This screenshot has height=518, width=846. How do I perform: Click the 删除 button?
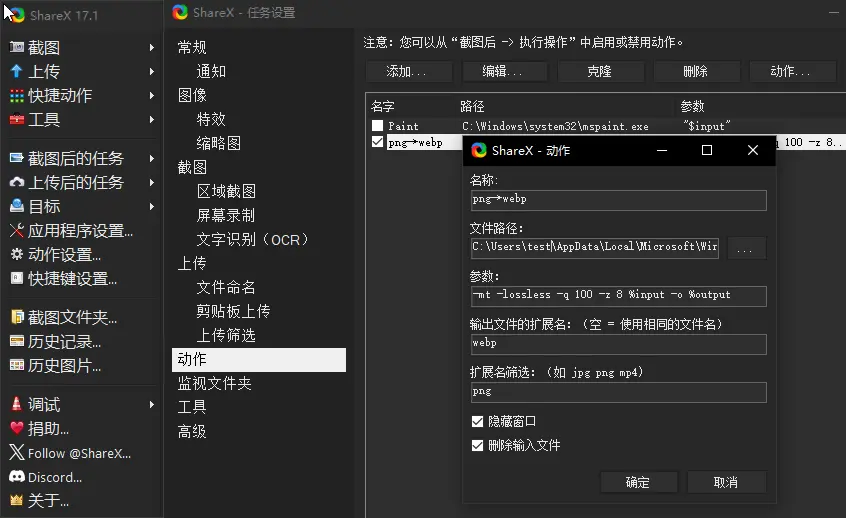[697, 71]
